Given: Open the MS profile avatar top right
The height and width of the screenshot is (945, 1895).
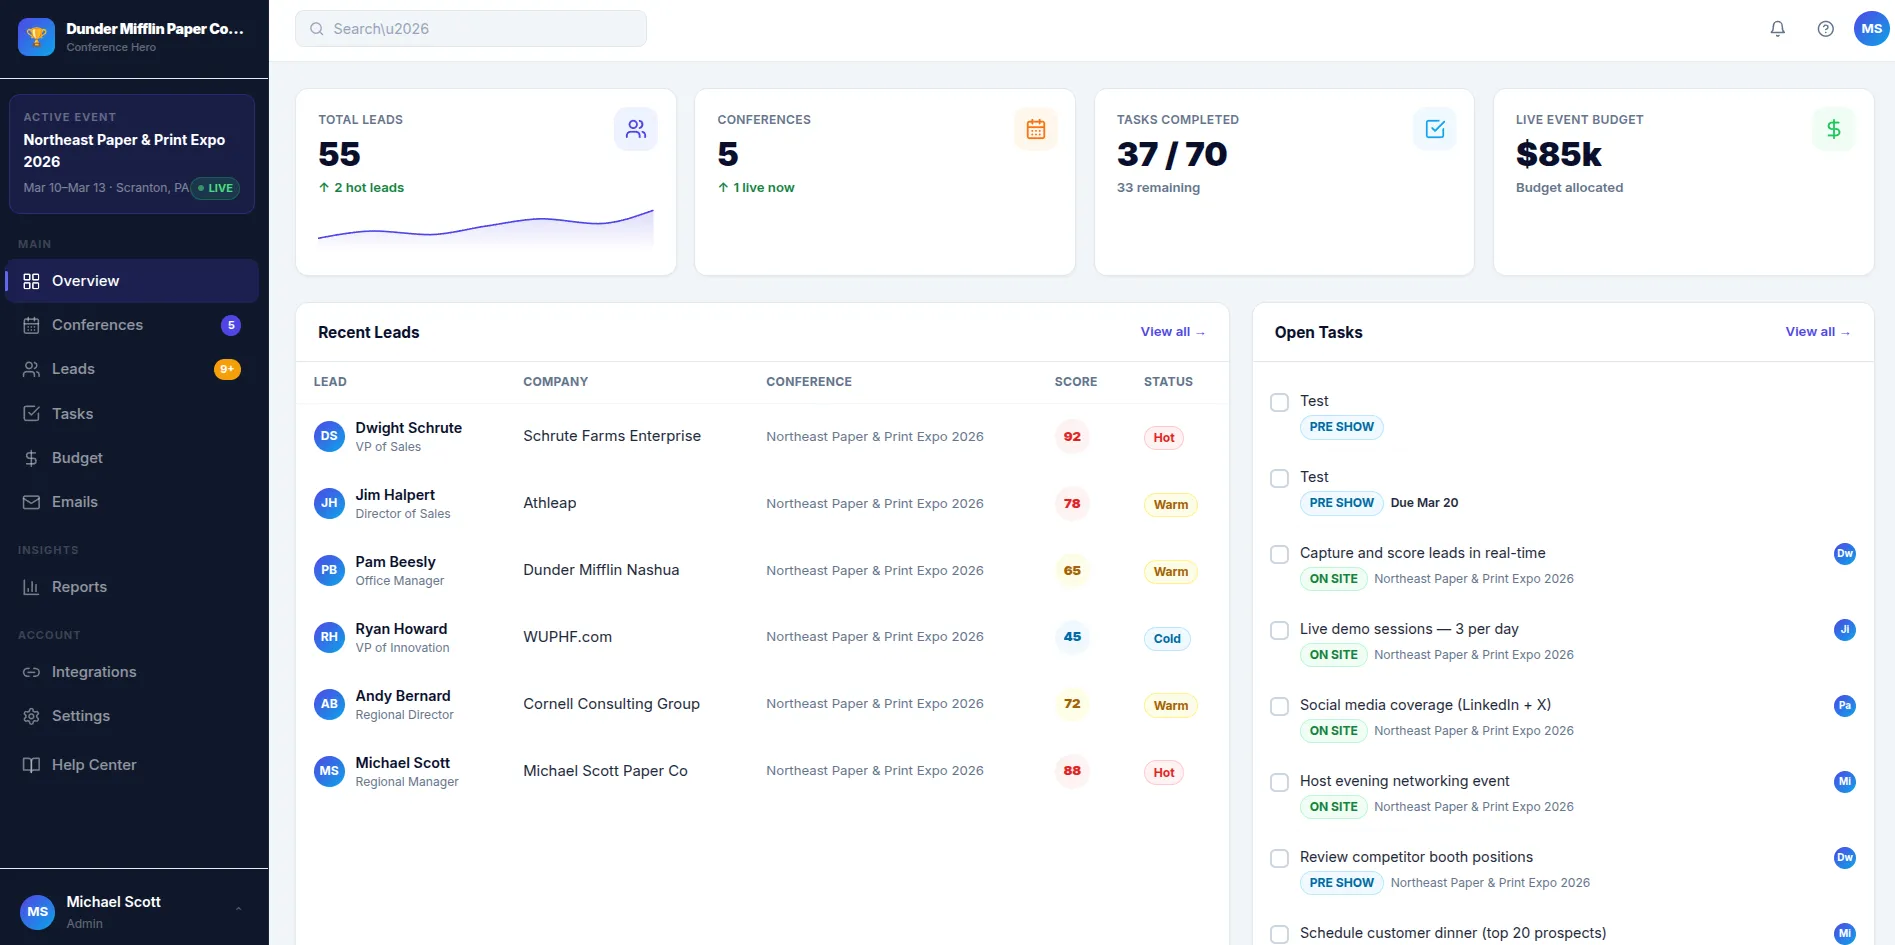Looking at the screenshot, I should point(1871,28).
